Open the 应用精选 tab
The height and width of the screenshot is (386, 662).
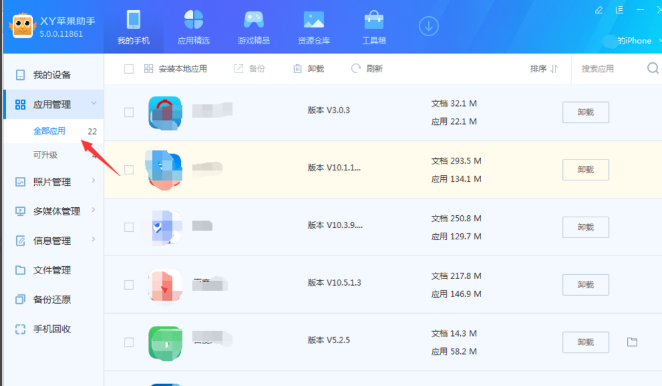(193, 27)
